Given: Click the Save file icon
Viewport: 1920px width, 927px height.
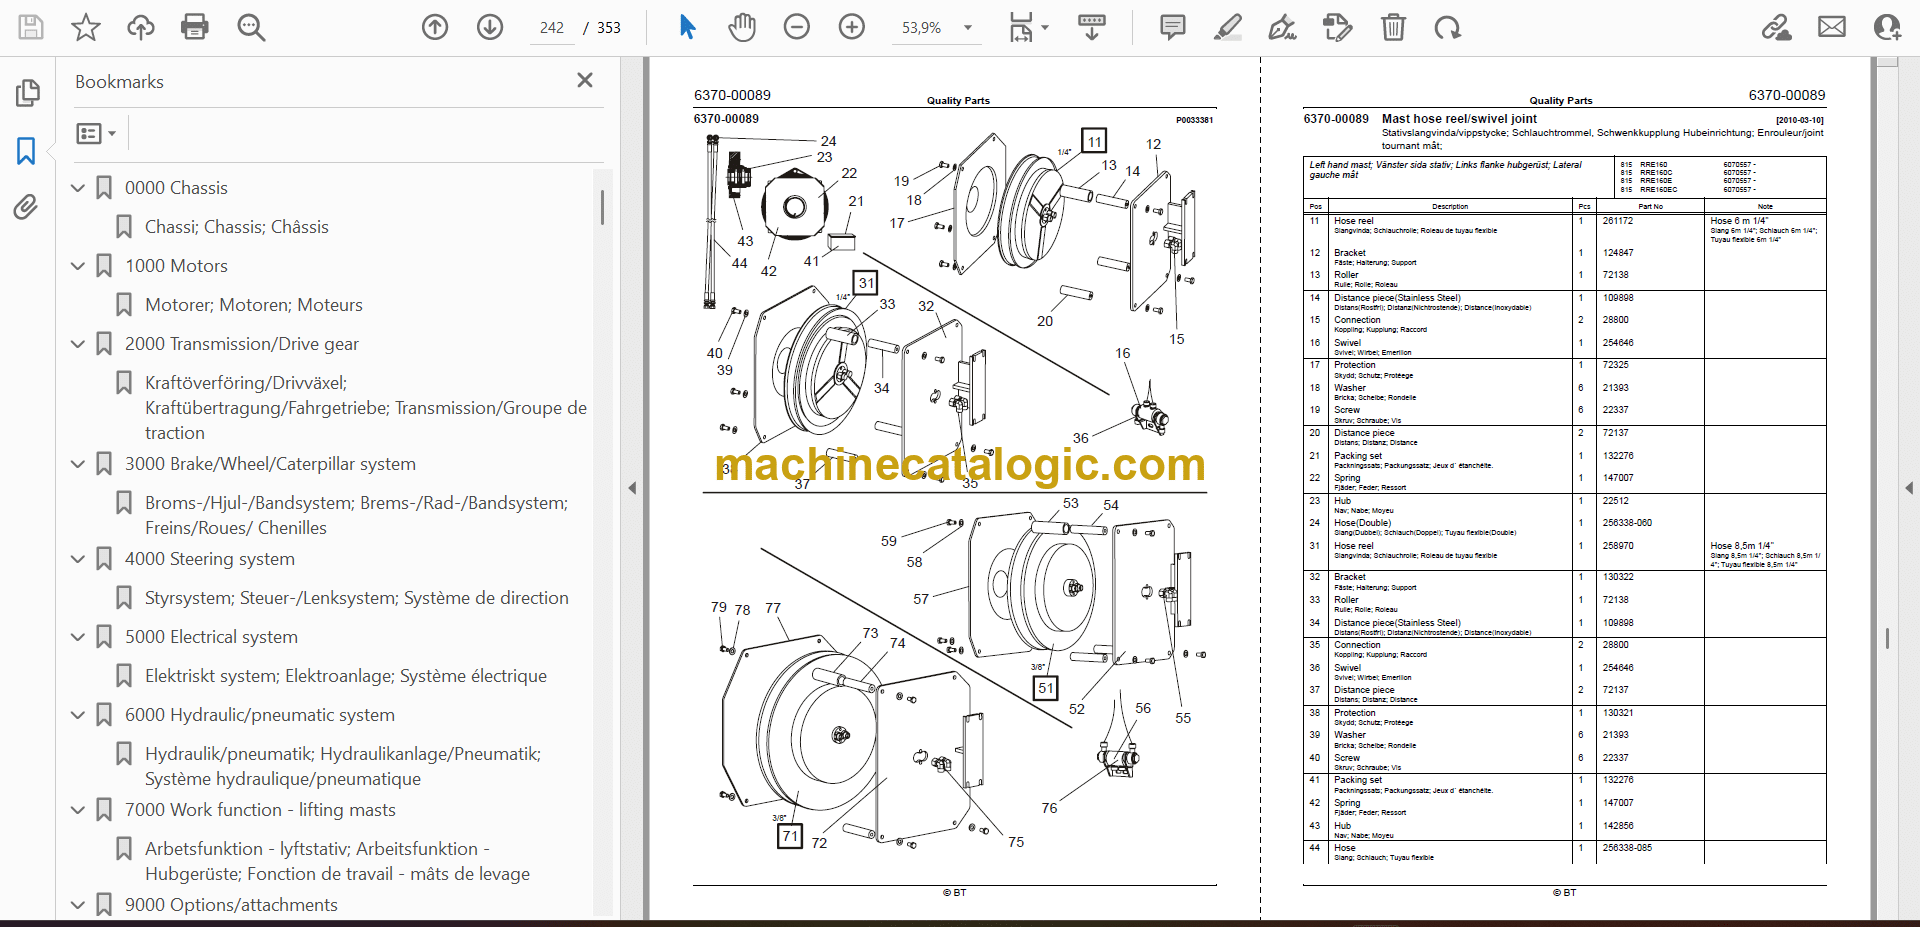Looking at the screenshot, I should point(31,27).
